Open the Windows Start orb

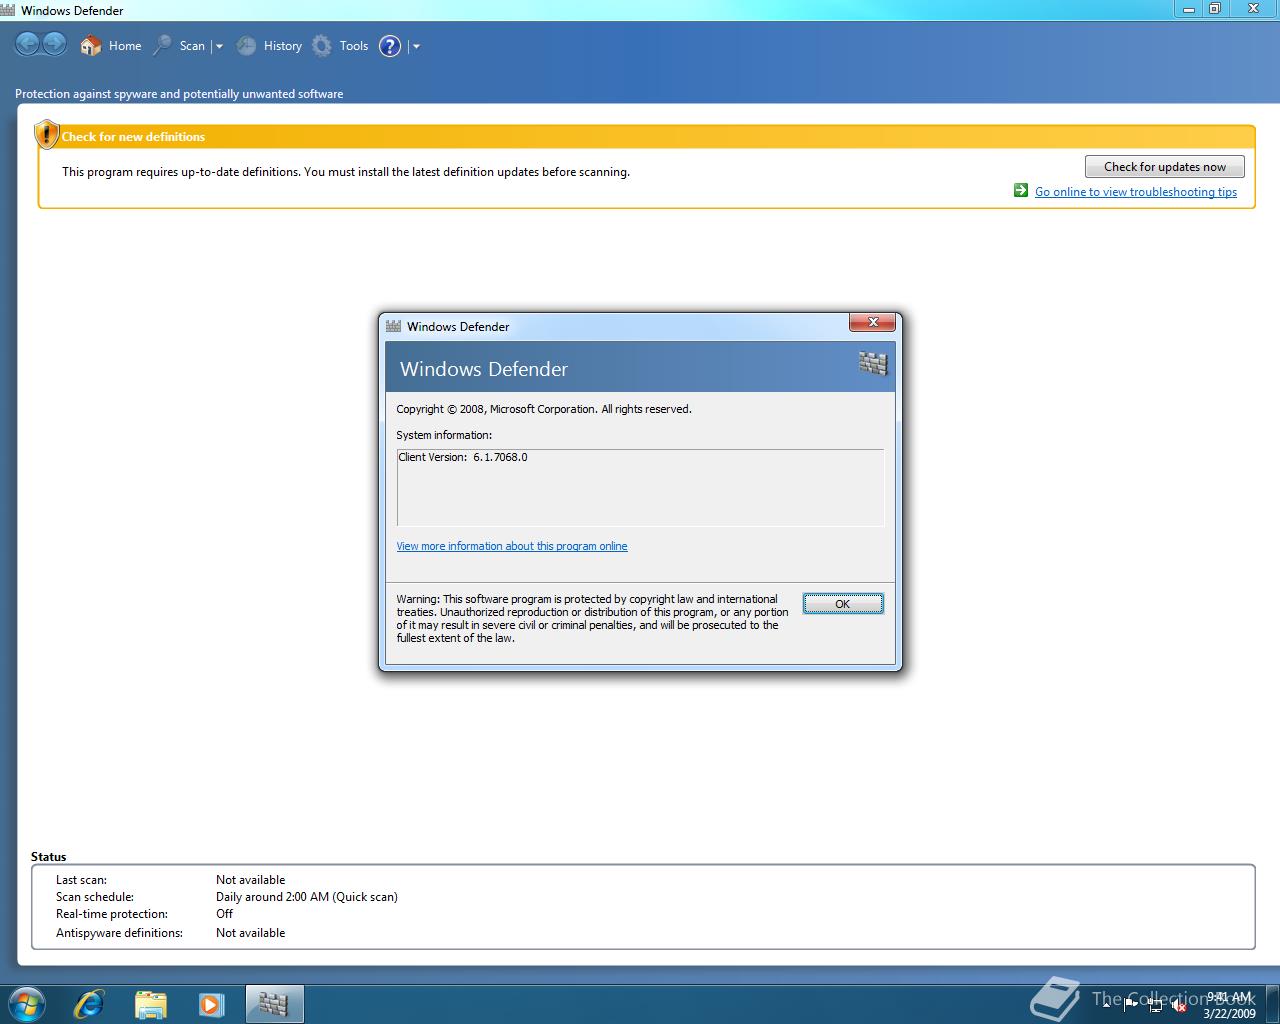pos(25,1003)
